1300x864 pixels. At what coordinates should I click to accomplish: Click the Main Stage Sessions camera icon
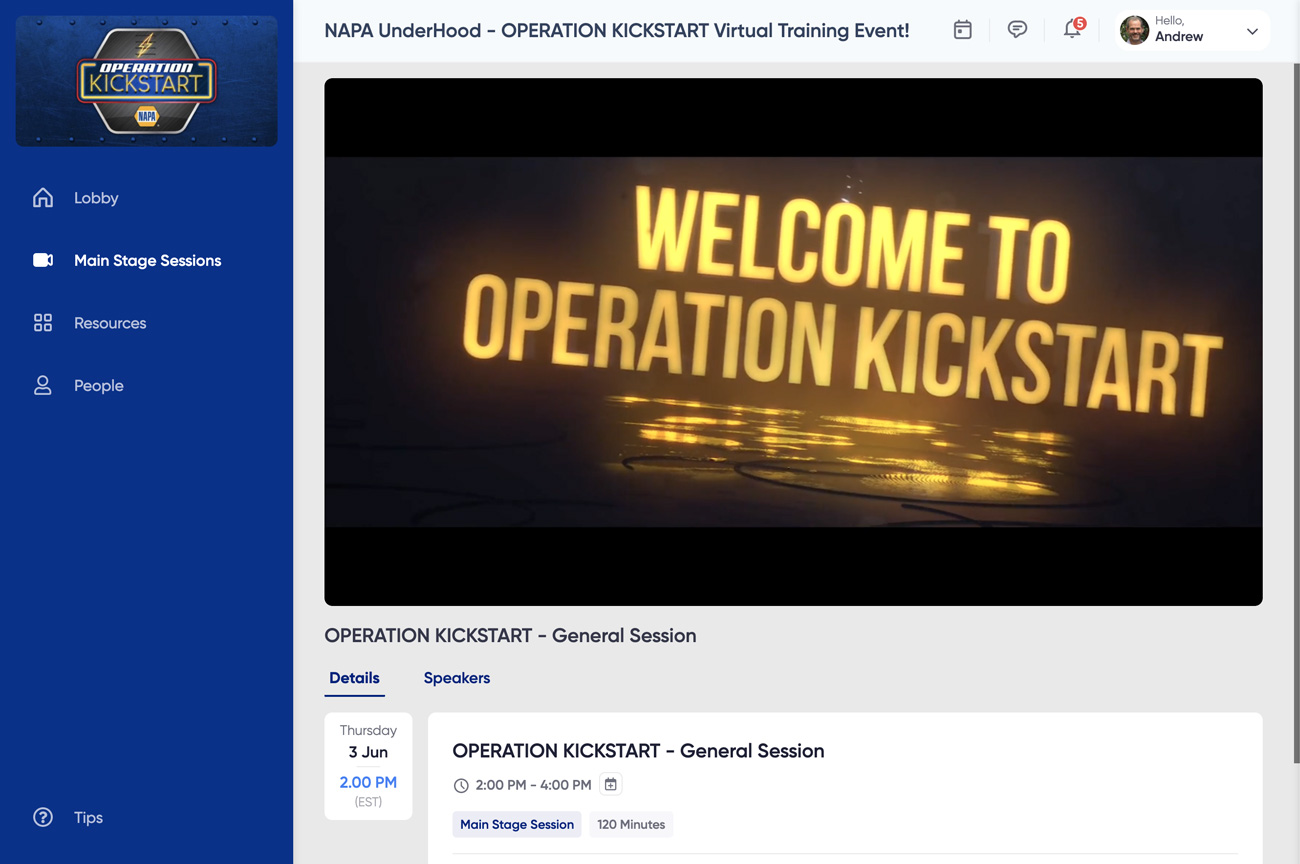[43, 260]
